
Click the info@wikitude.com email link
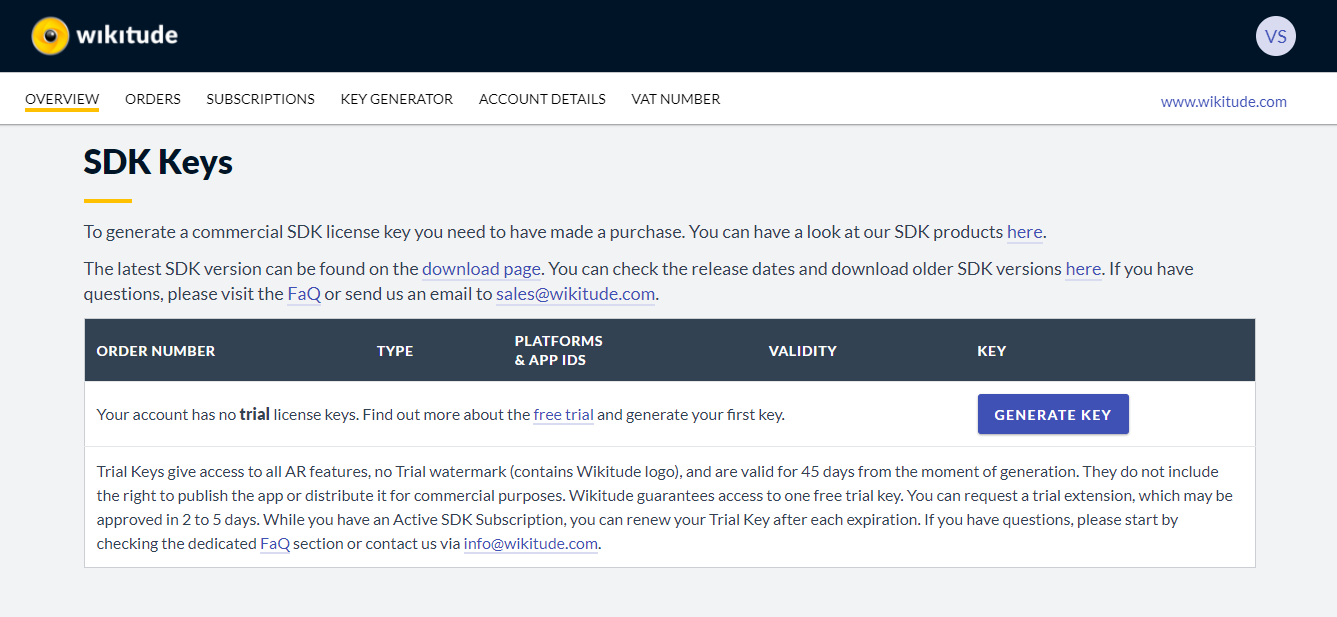click(x=531, y=544)
